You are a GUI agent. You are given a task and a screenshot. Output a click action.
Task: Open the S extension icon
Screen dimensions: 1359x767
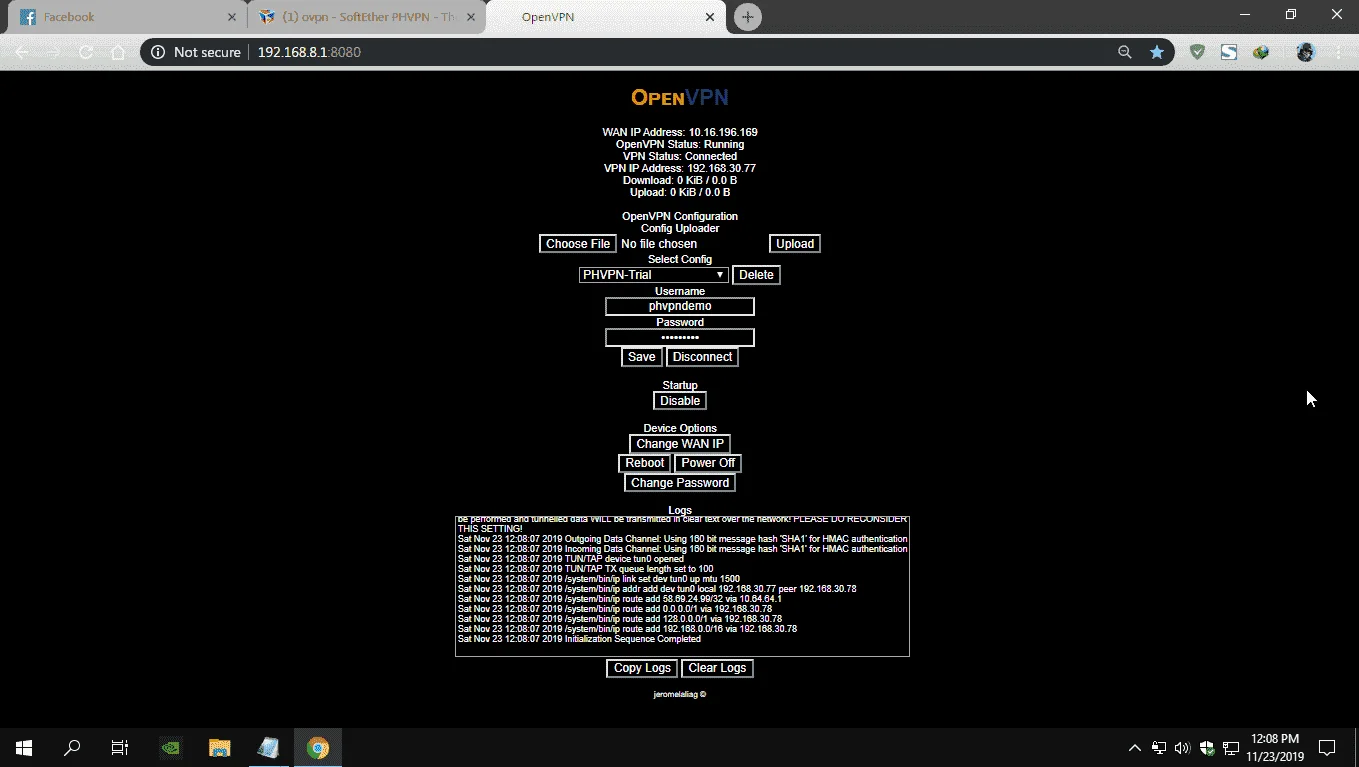point(1229,52)
